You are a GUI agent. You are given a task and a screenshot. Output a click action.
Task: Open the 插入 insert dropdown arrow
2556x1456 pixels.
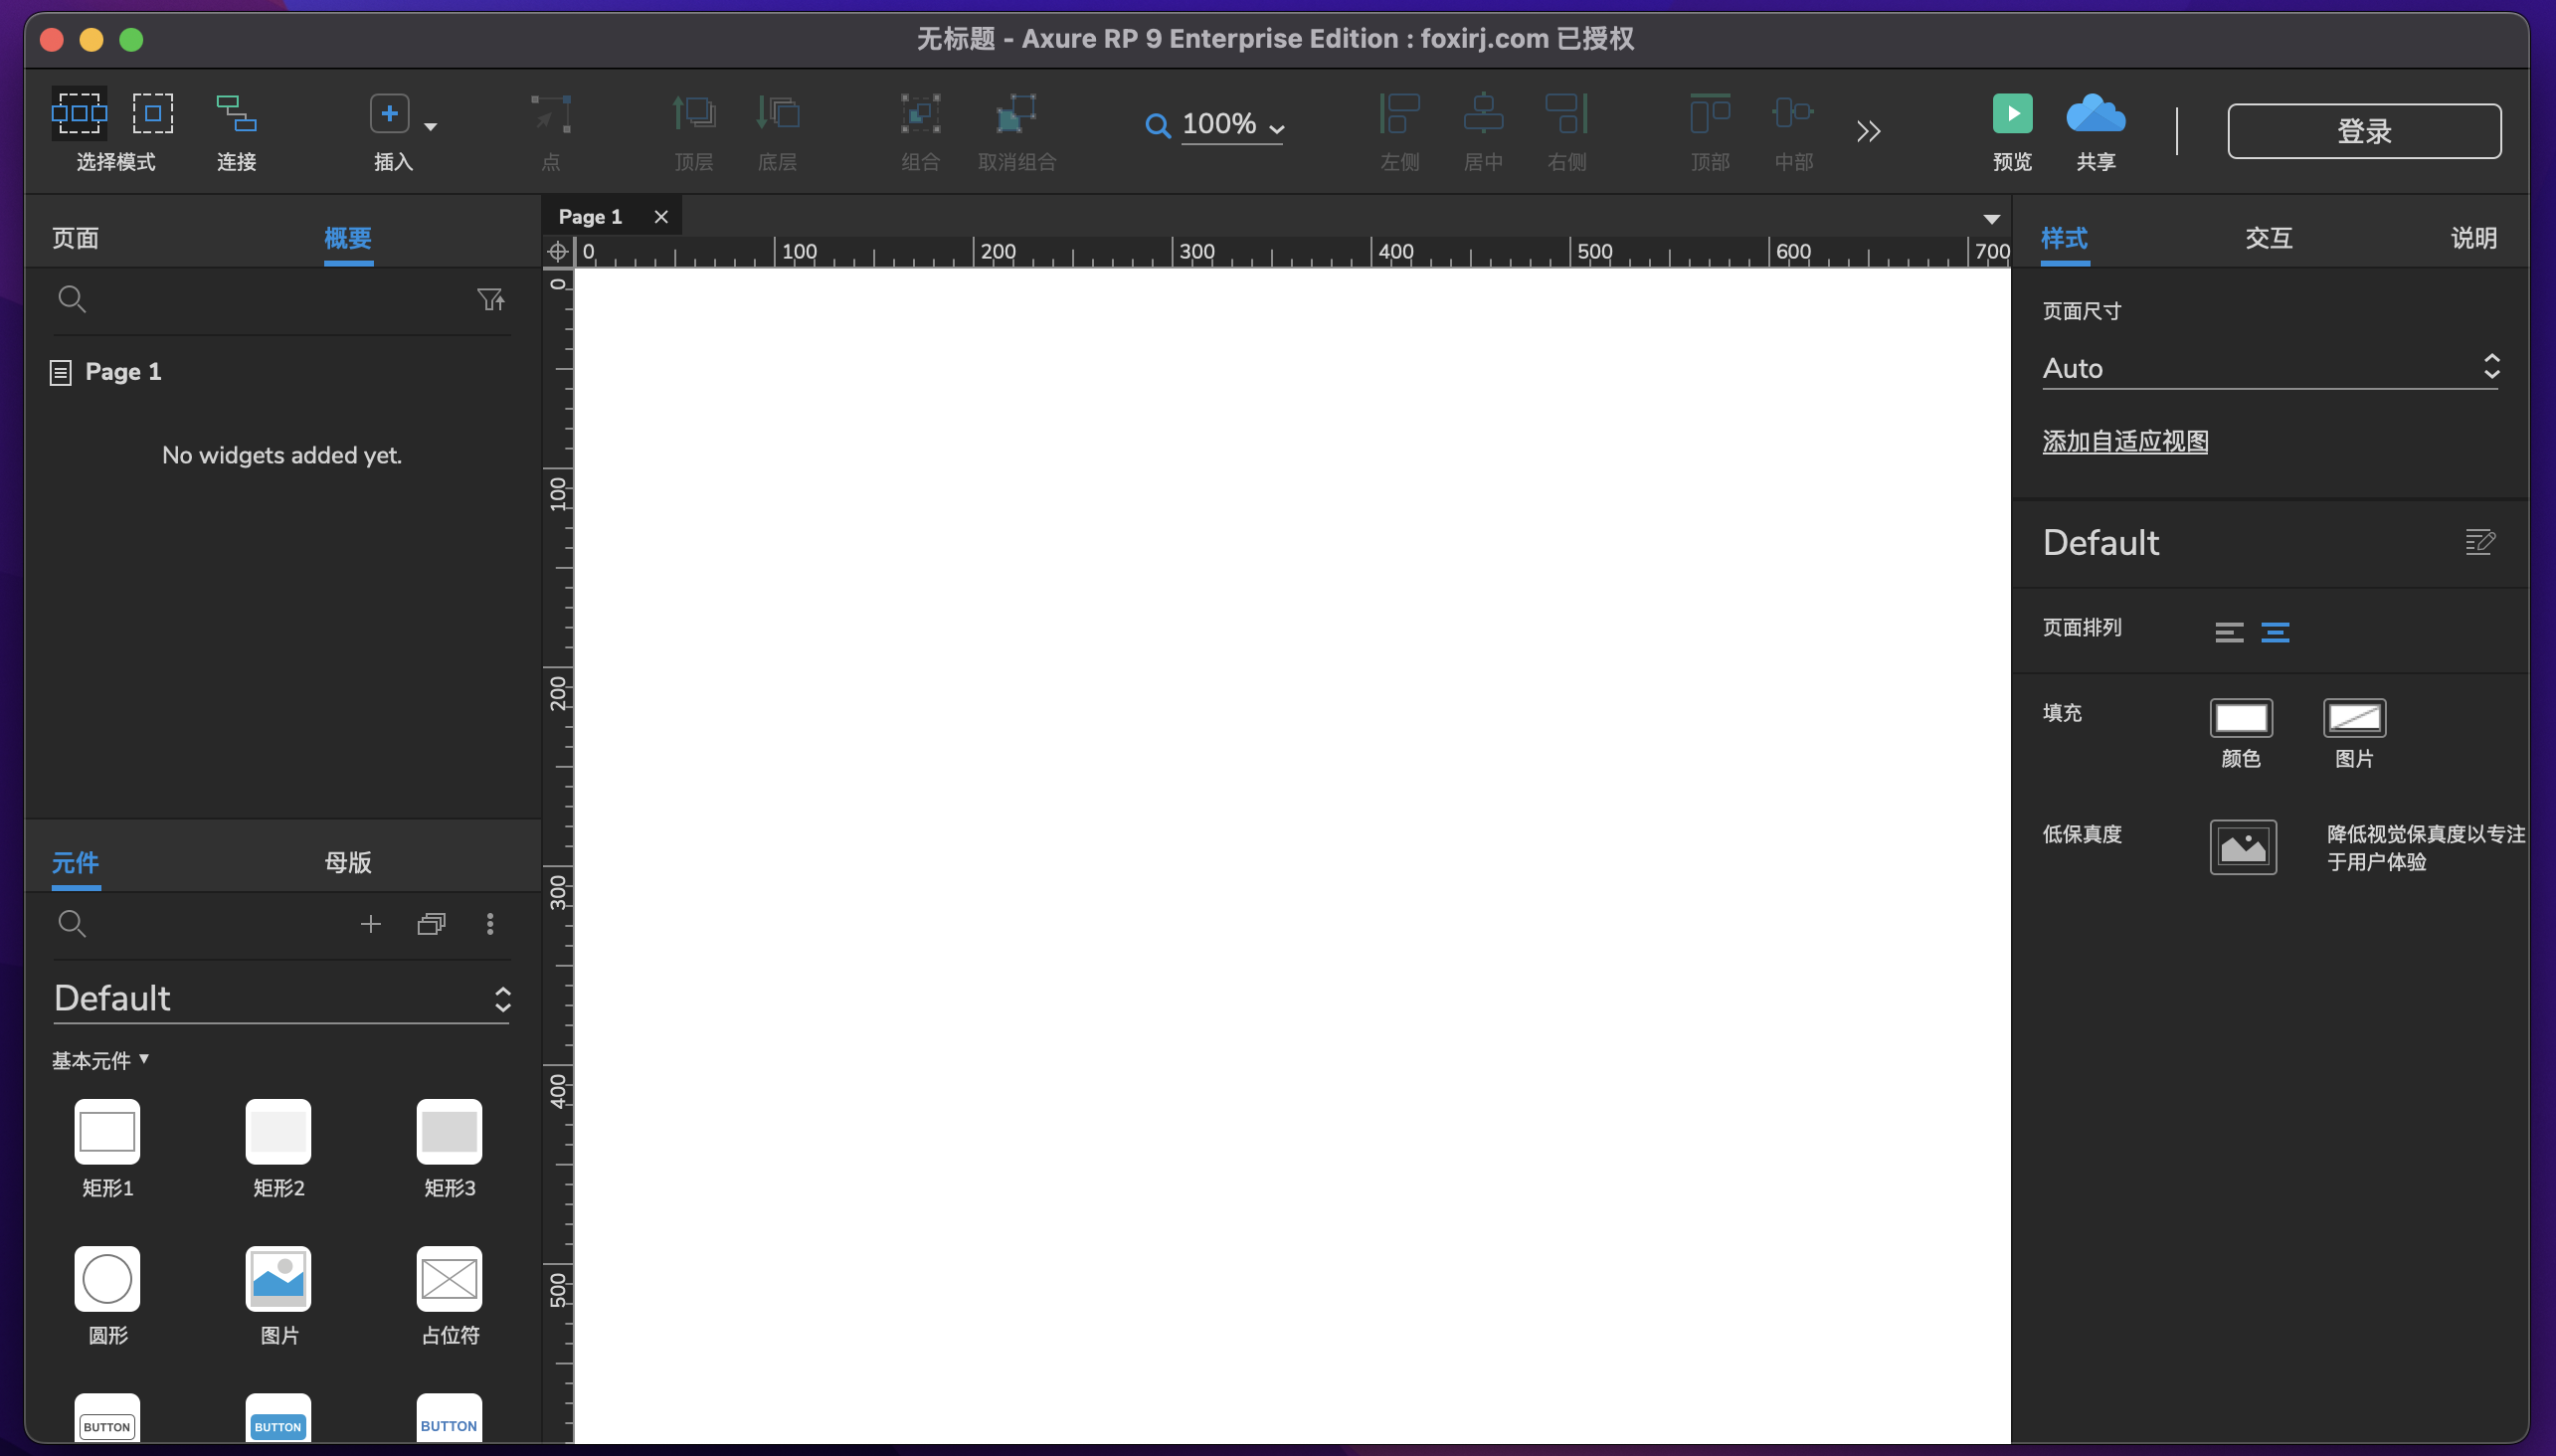pos(429,125)
